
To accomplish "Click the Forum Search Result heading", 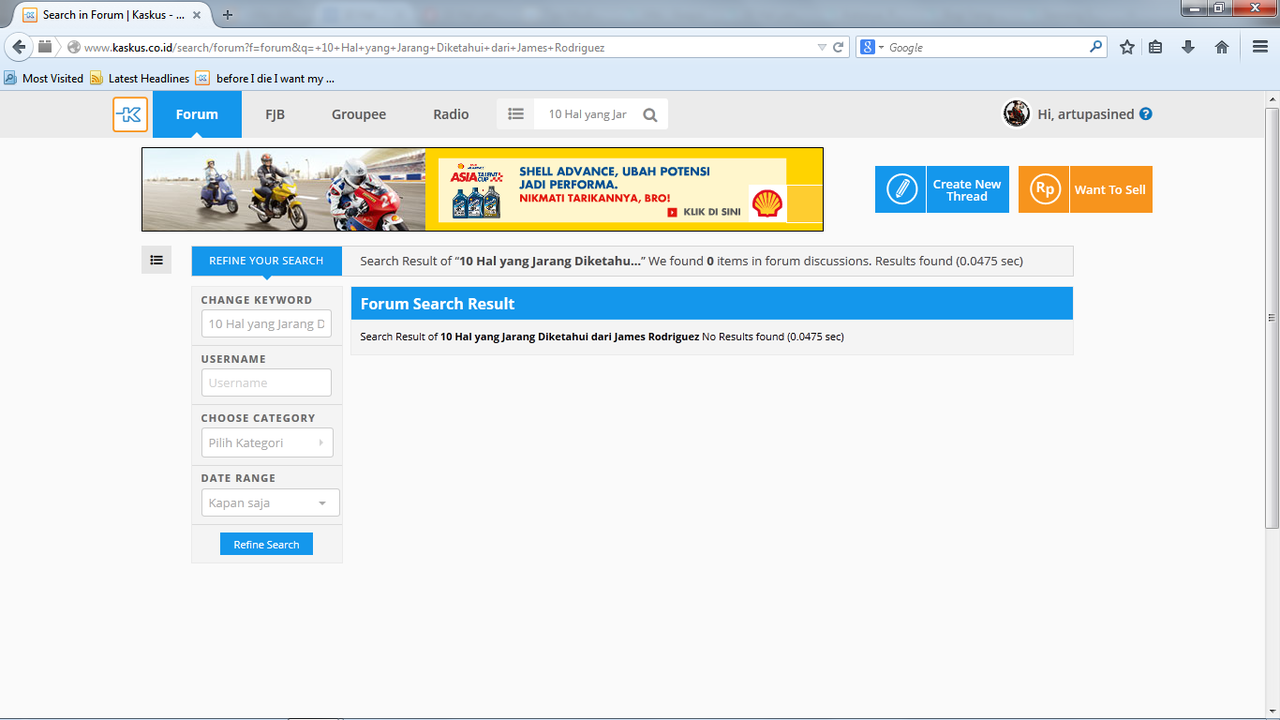I will pos(438,303).
